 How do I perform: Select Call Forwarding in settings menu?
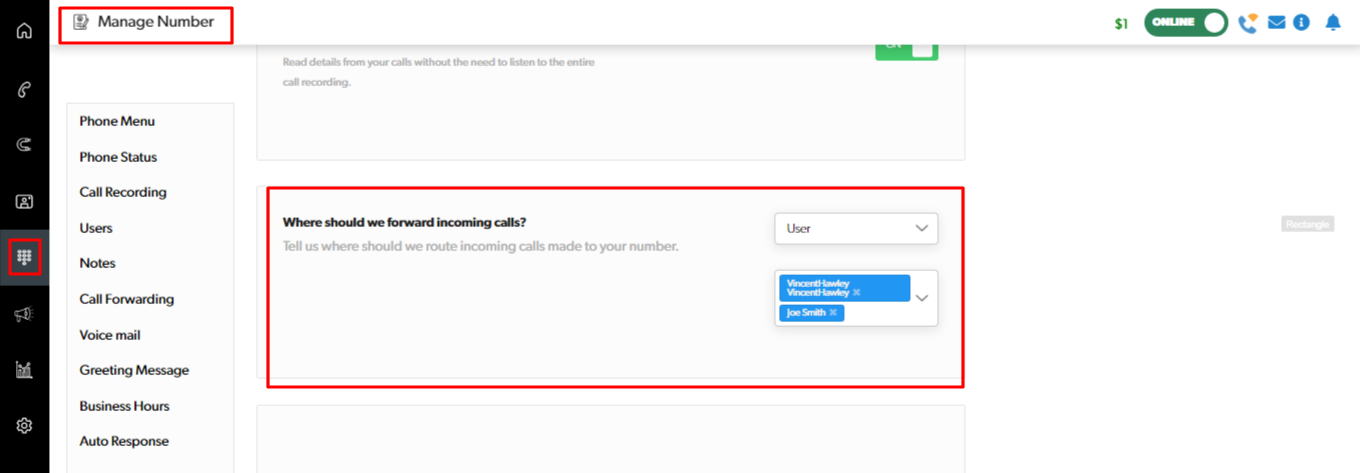tap(126, 299)
